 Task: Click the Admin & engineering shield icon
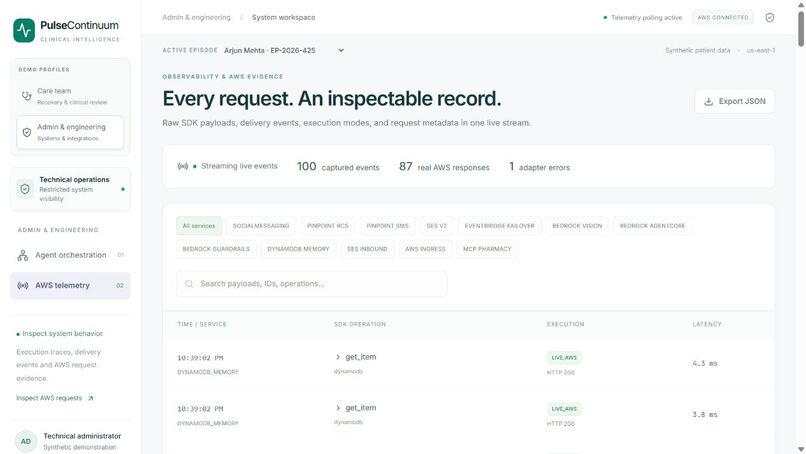click(x=27, y=132)
